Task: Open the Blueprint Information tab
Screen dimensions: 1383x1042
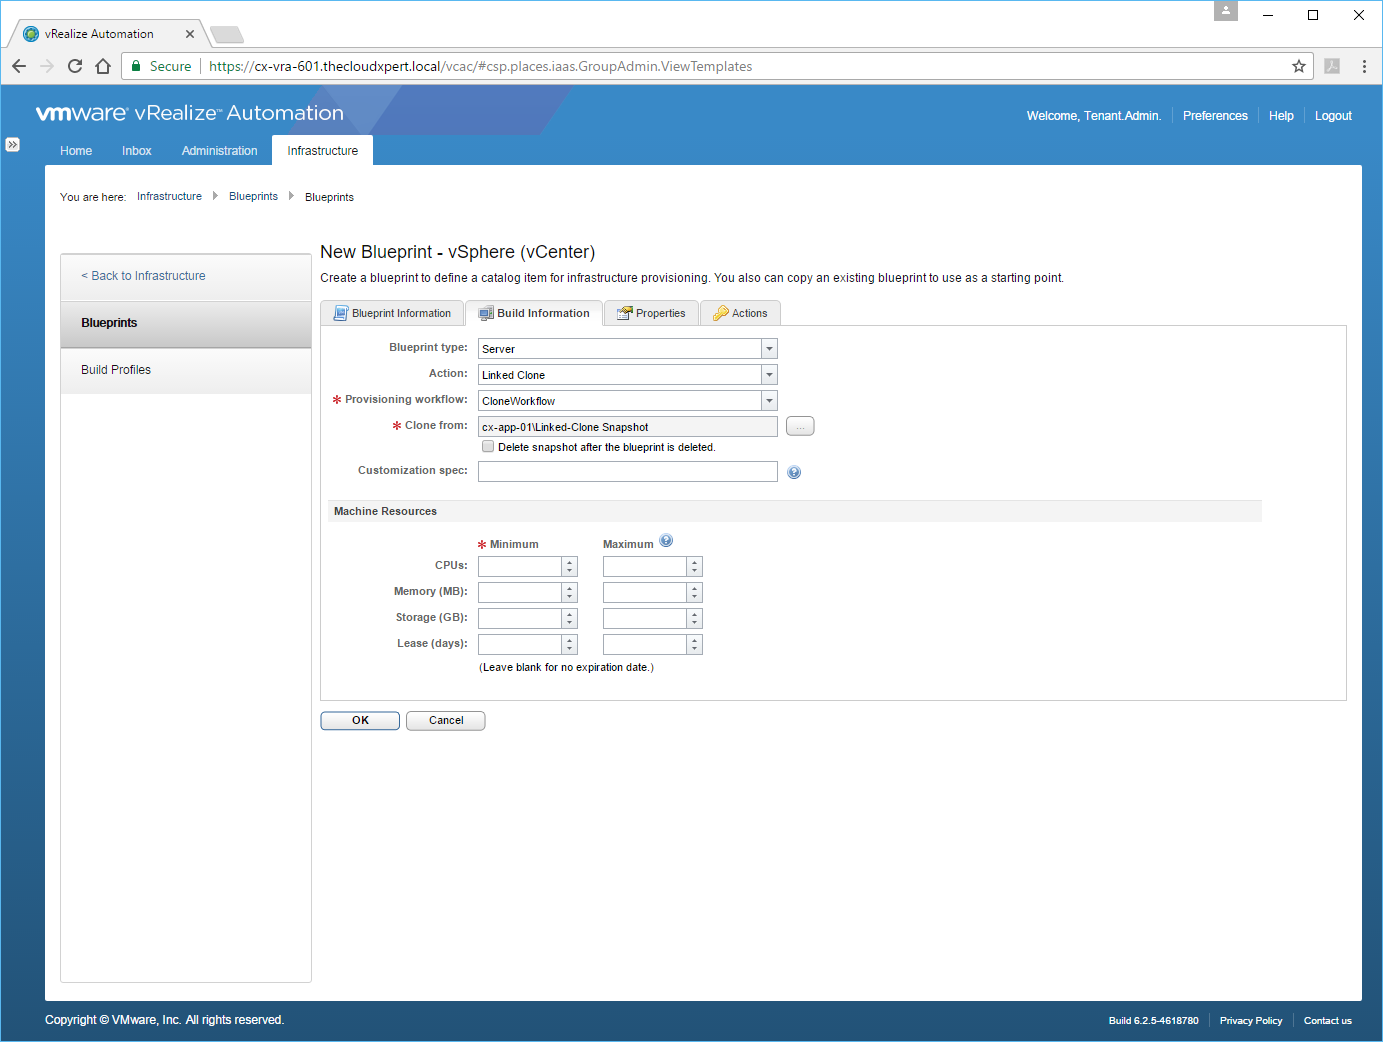Action: point(392,313)
